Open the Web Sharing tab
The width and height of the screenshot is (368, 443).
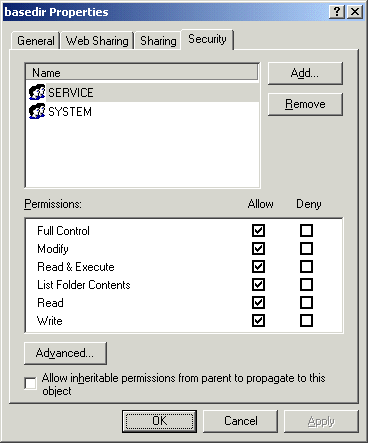(x=97, y=41)
